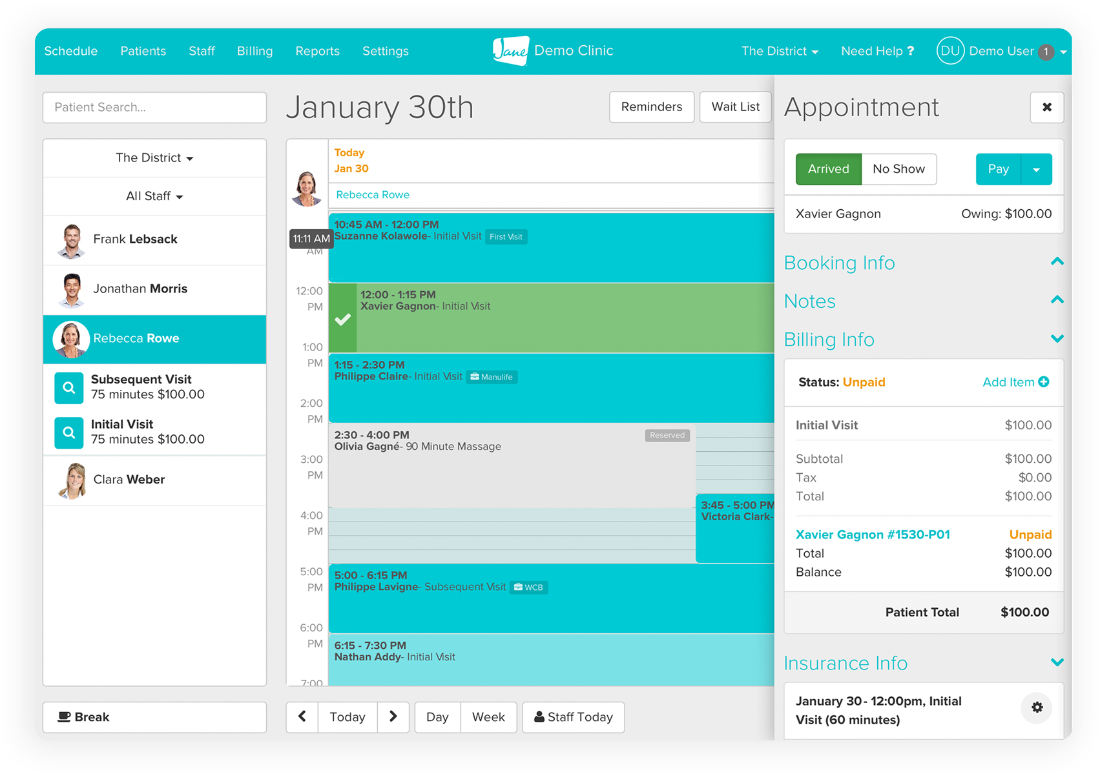Expand the All Staff dropdown
Viewport: 1100px width, 774px height.
(x=154, y=196)
